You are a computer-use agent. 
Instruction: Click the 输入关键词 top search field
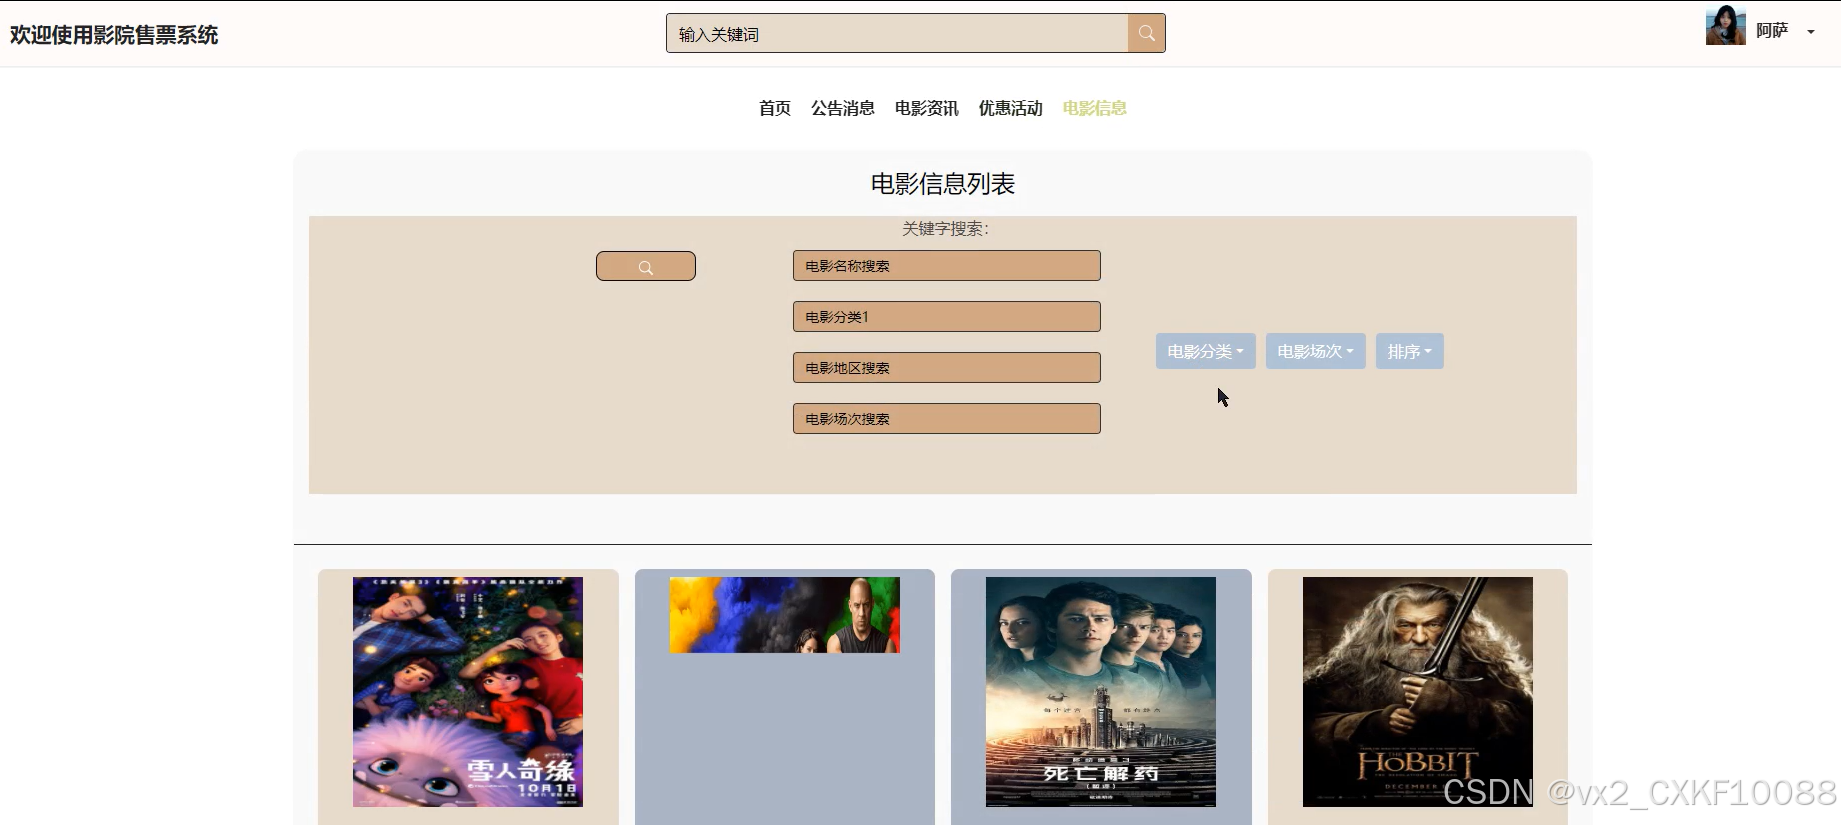[x=897, y=33]
